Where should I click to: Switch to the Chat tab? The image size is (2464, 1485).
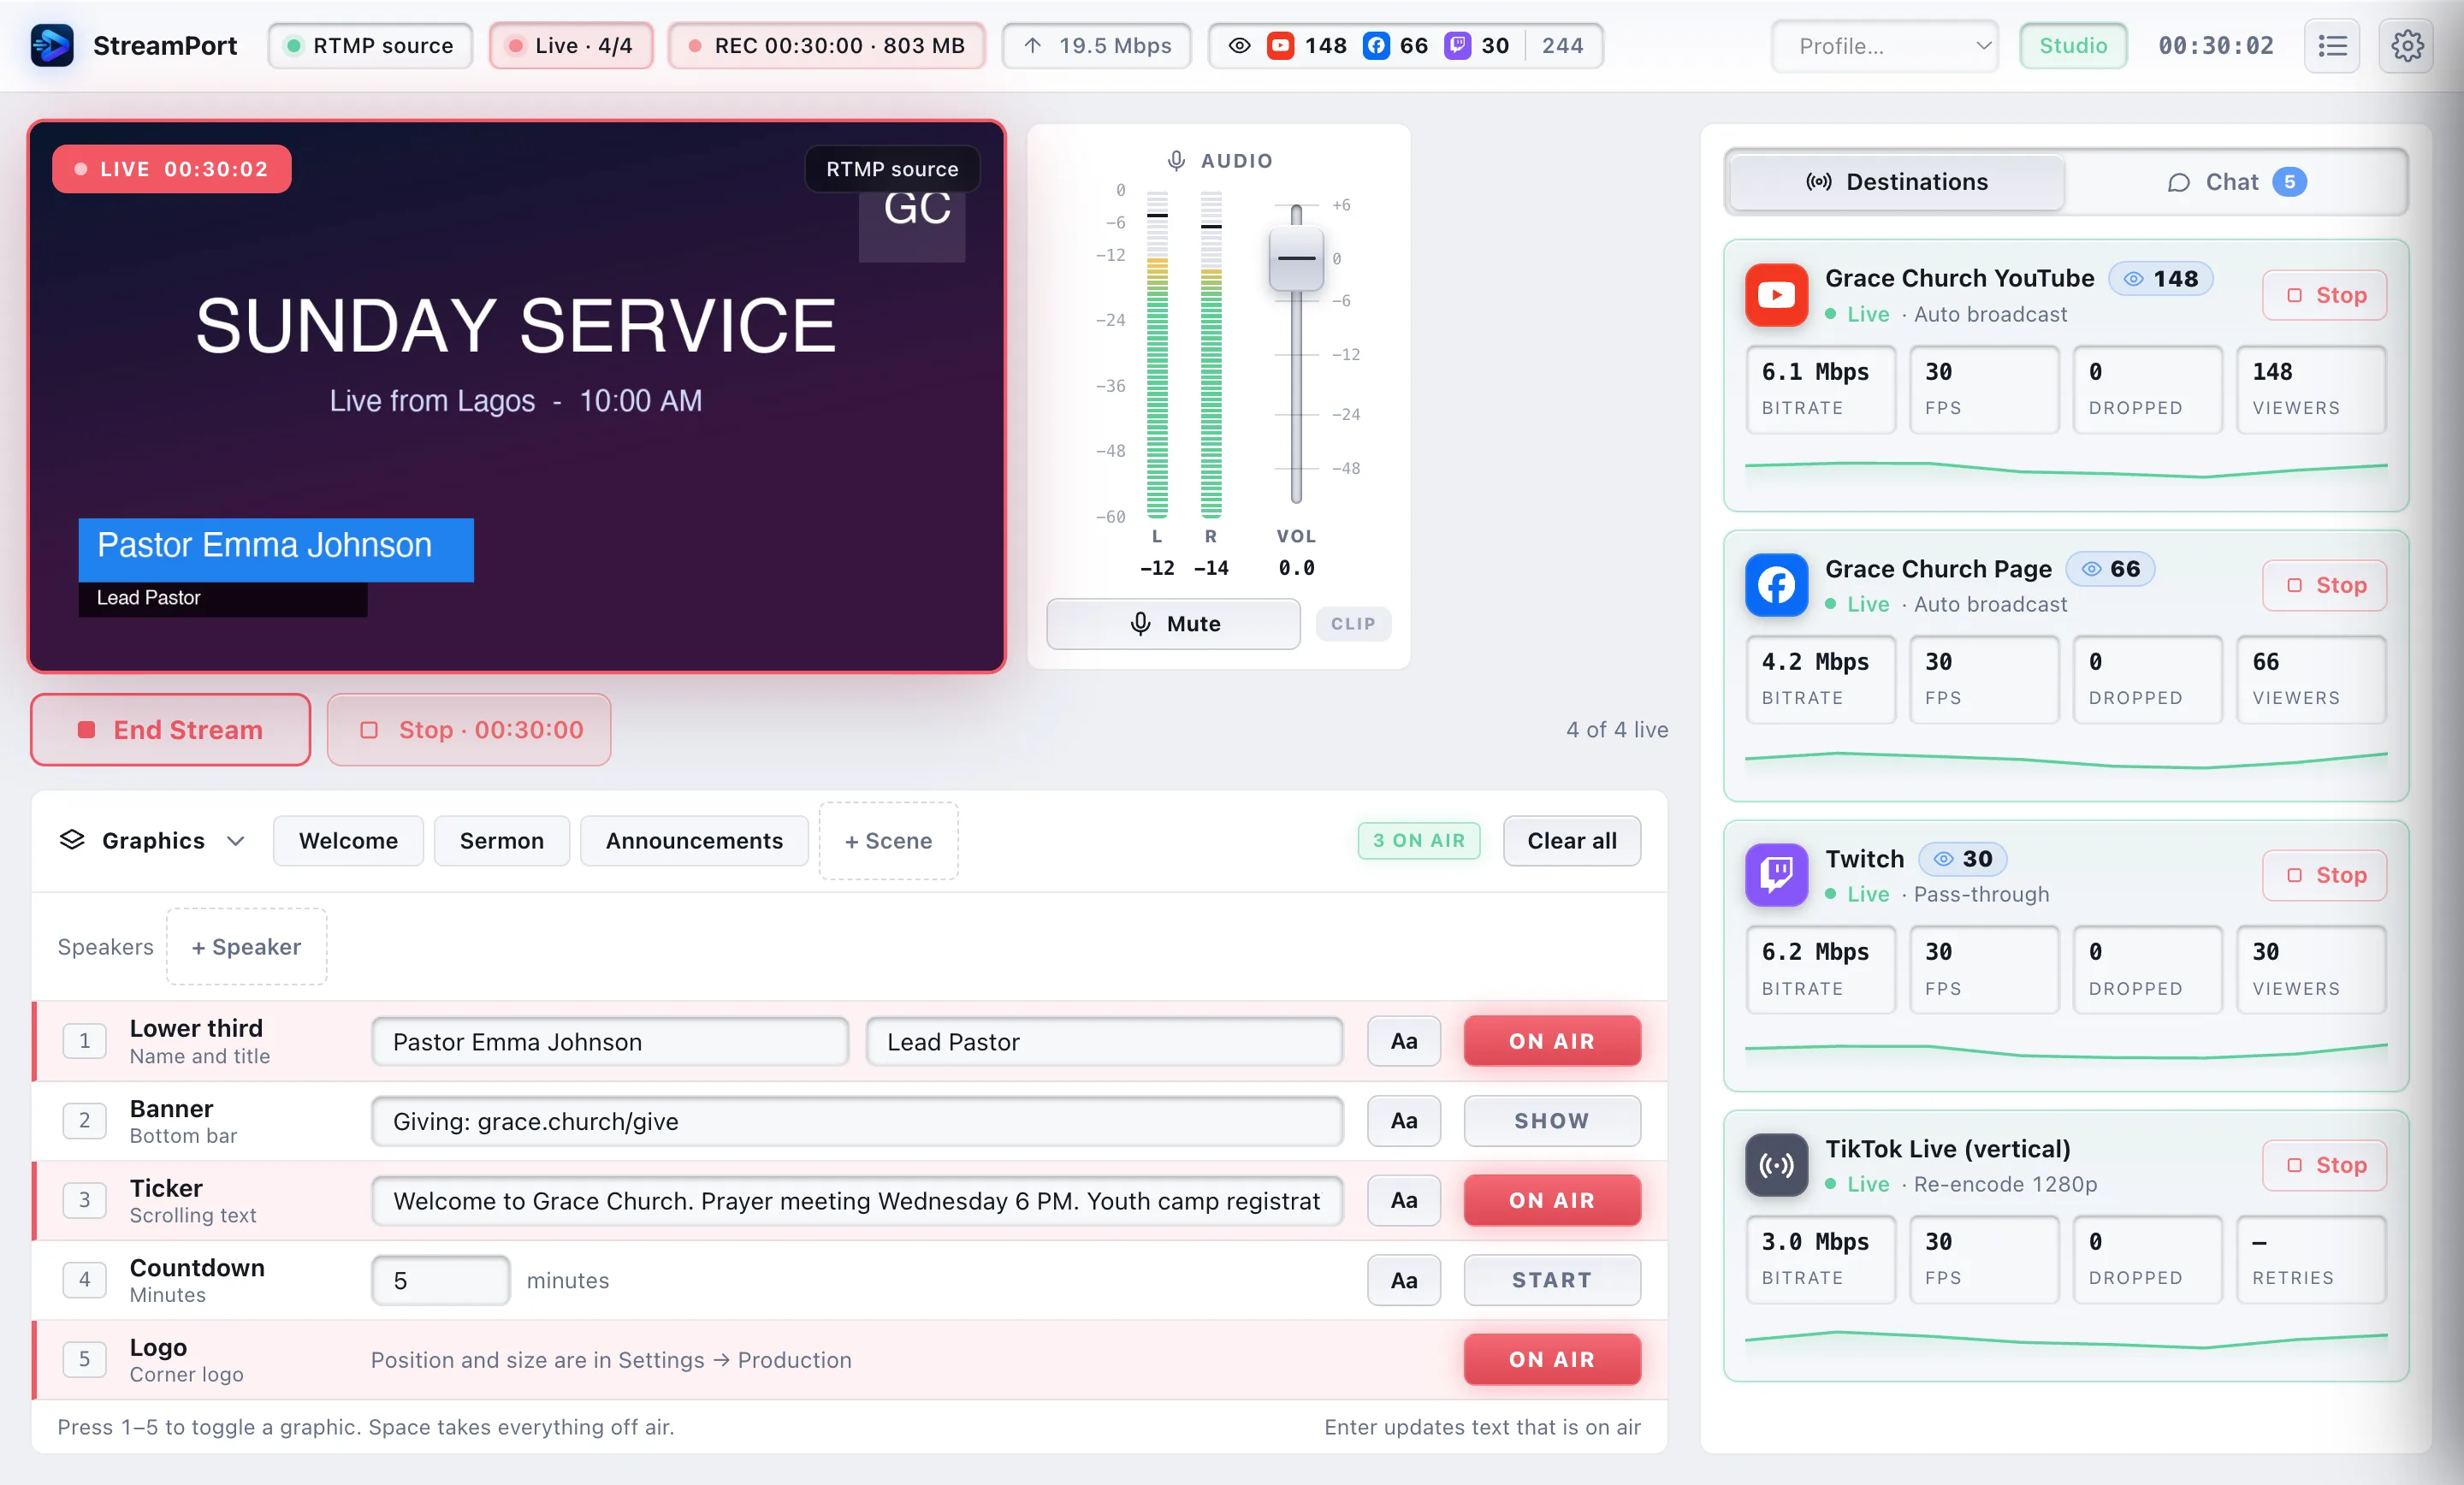pyautogui.click(x=2236, y=182)
